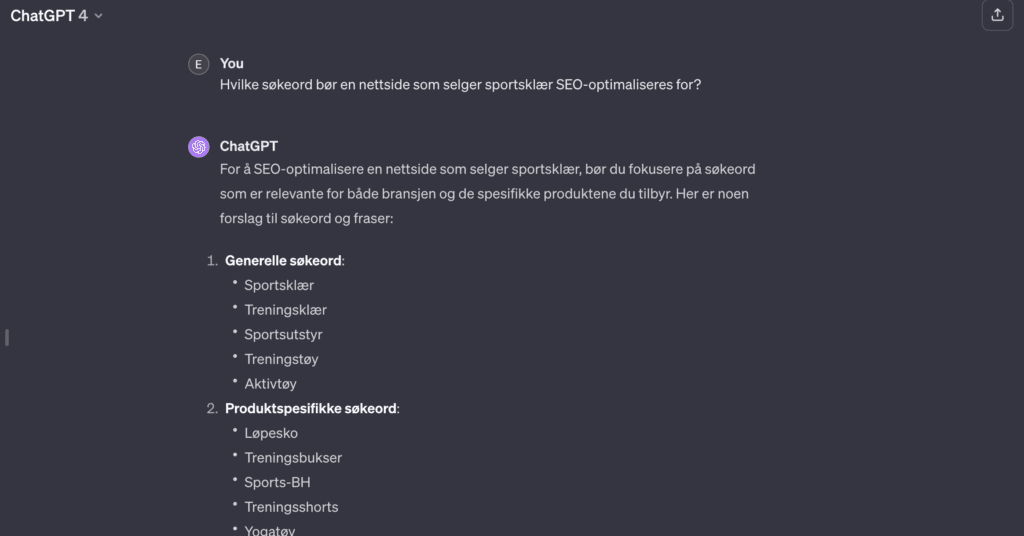Click the 'Generelle søkeord' heading
This screenshot has width=1024, height=536.
click(x=283, y=260)
